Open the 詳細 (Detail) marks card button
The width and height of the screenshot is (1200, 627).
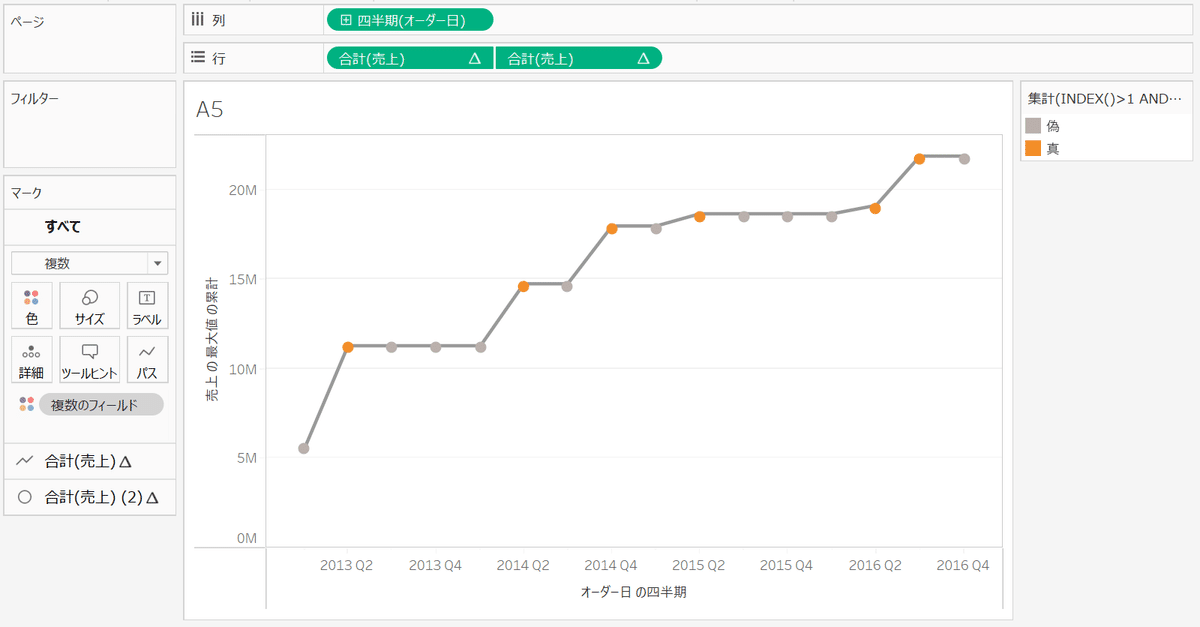32,359
